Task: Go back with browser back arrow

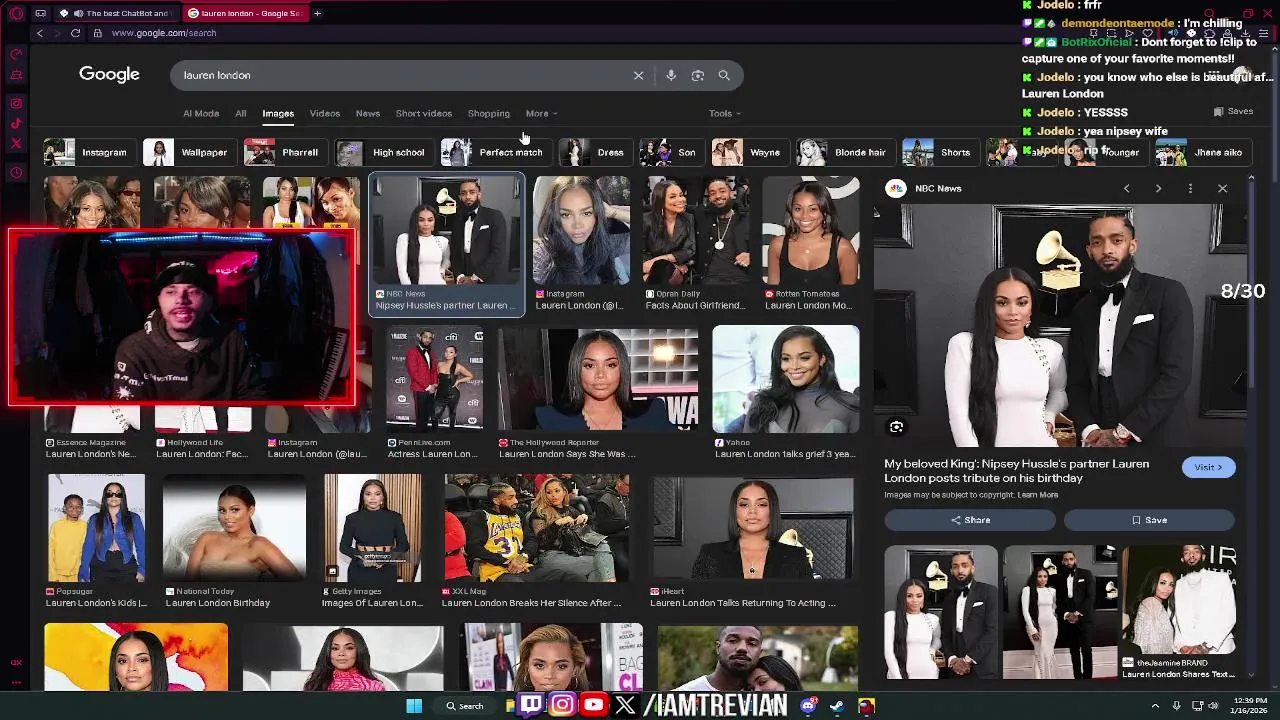Action: tap(40, 33)
